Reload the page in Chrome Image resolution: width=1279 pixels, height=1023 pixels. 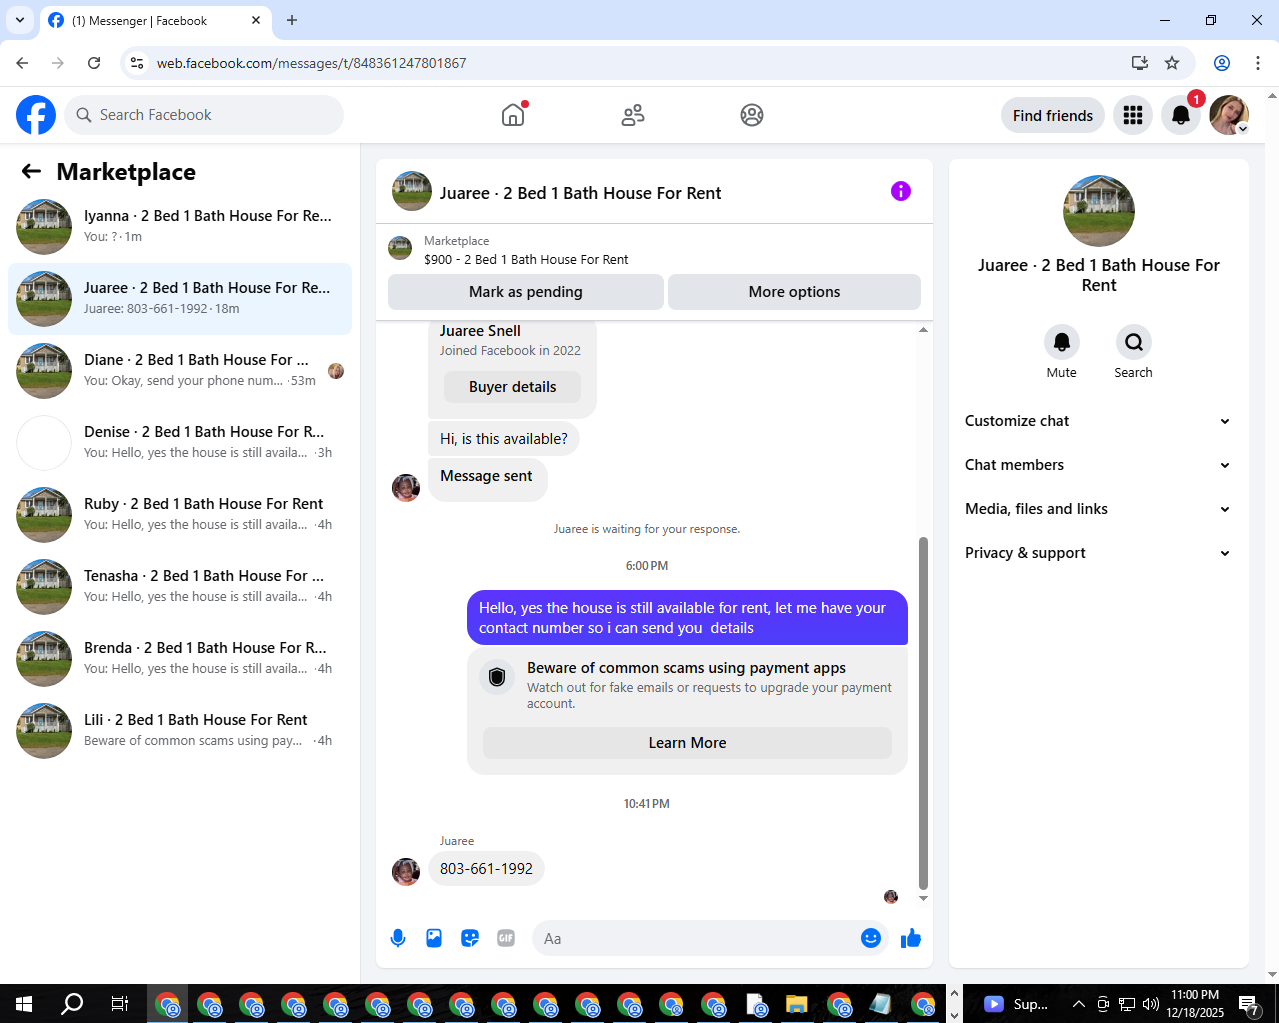click(x=94, y=63)
